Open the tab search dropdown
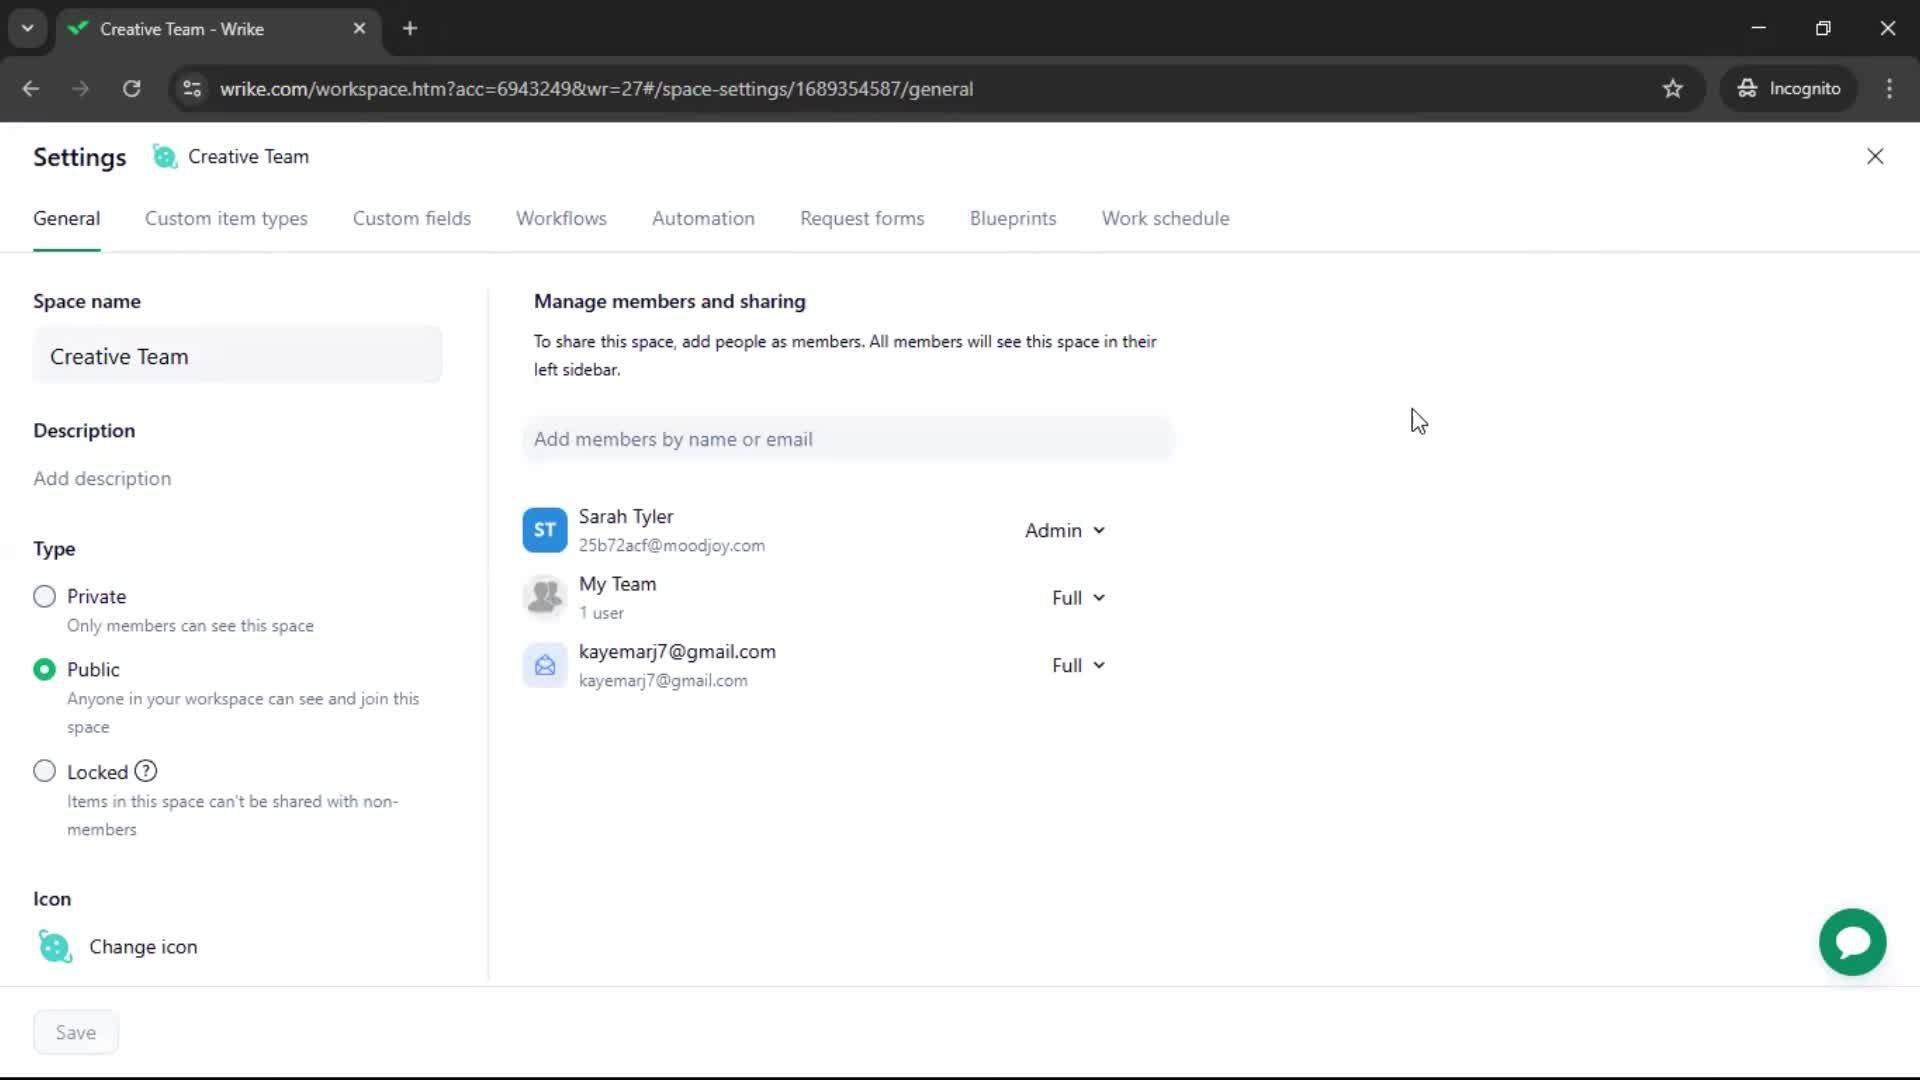 (x=27, y=28)
